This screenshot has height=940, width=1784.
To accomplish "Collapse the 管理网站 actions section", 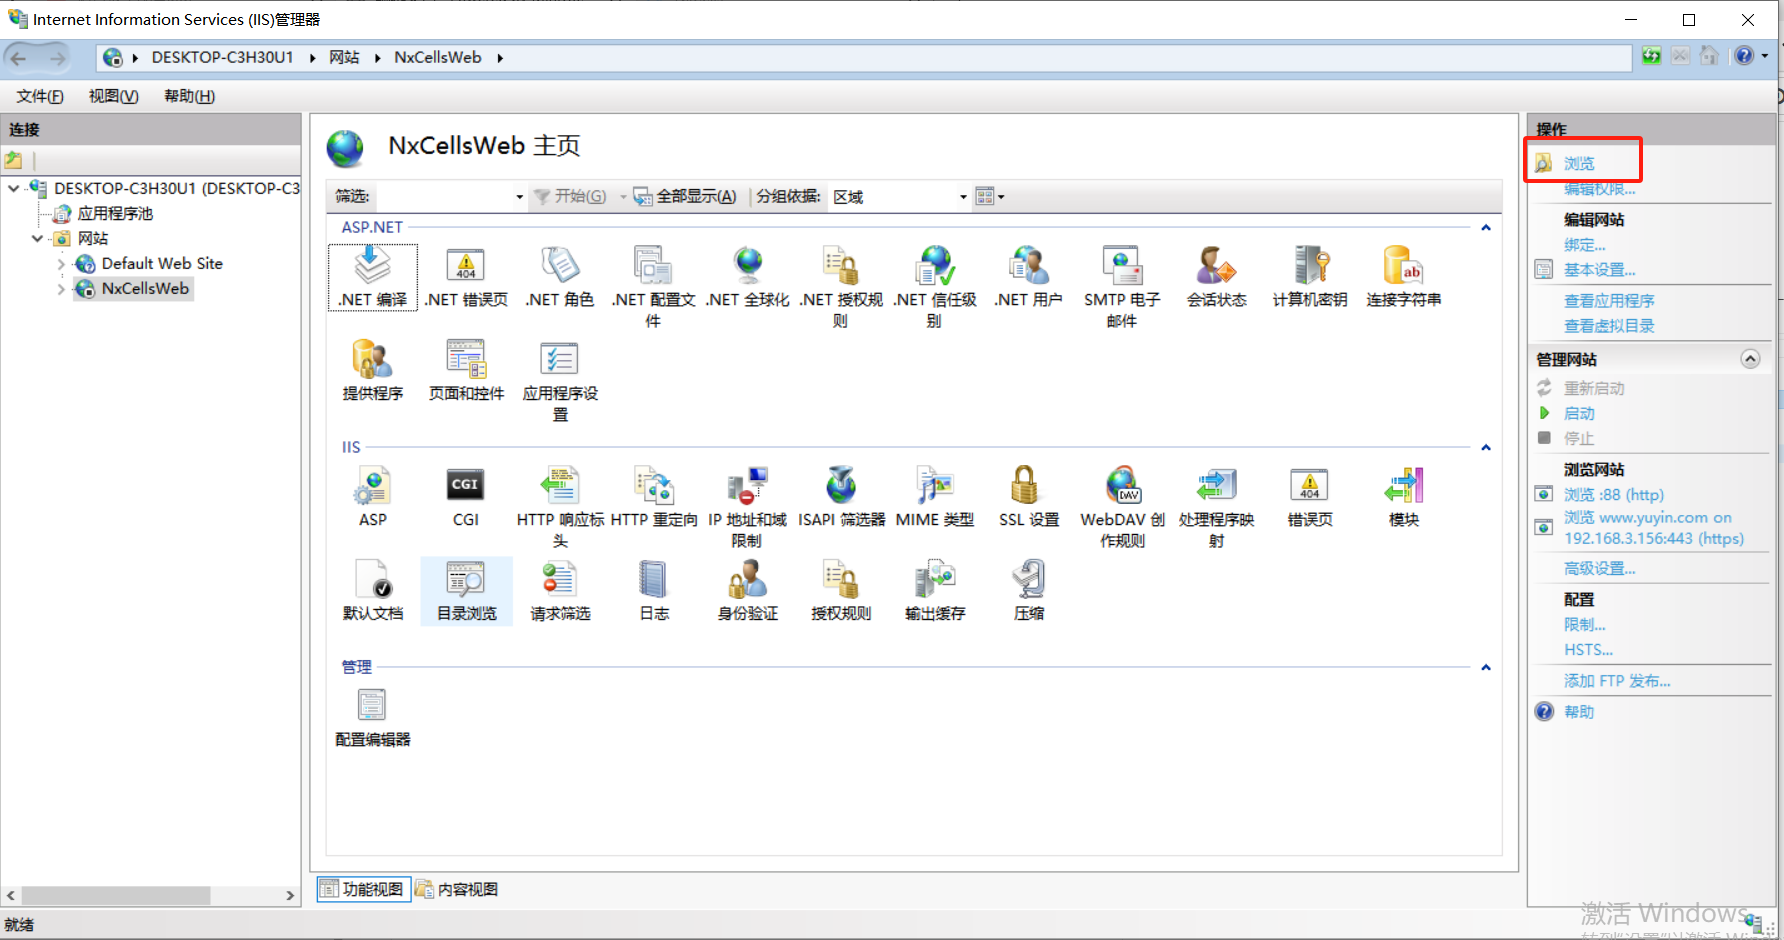I will pyautogui.click(x=1750, y=359).
